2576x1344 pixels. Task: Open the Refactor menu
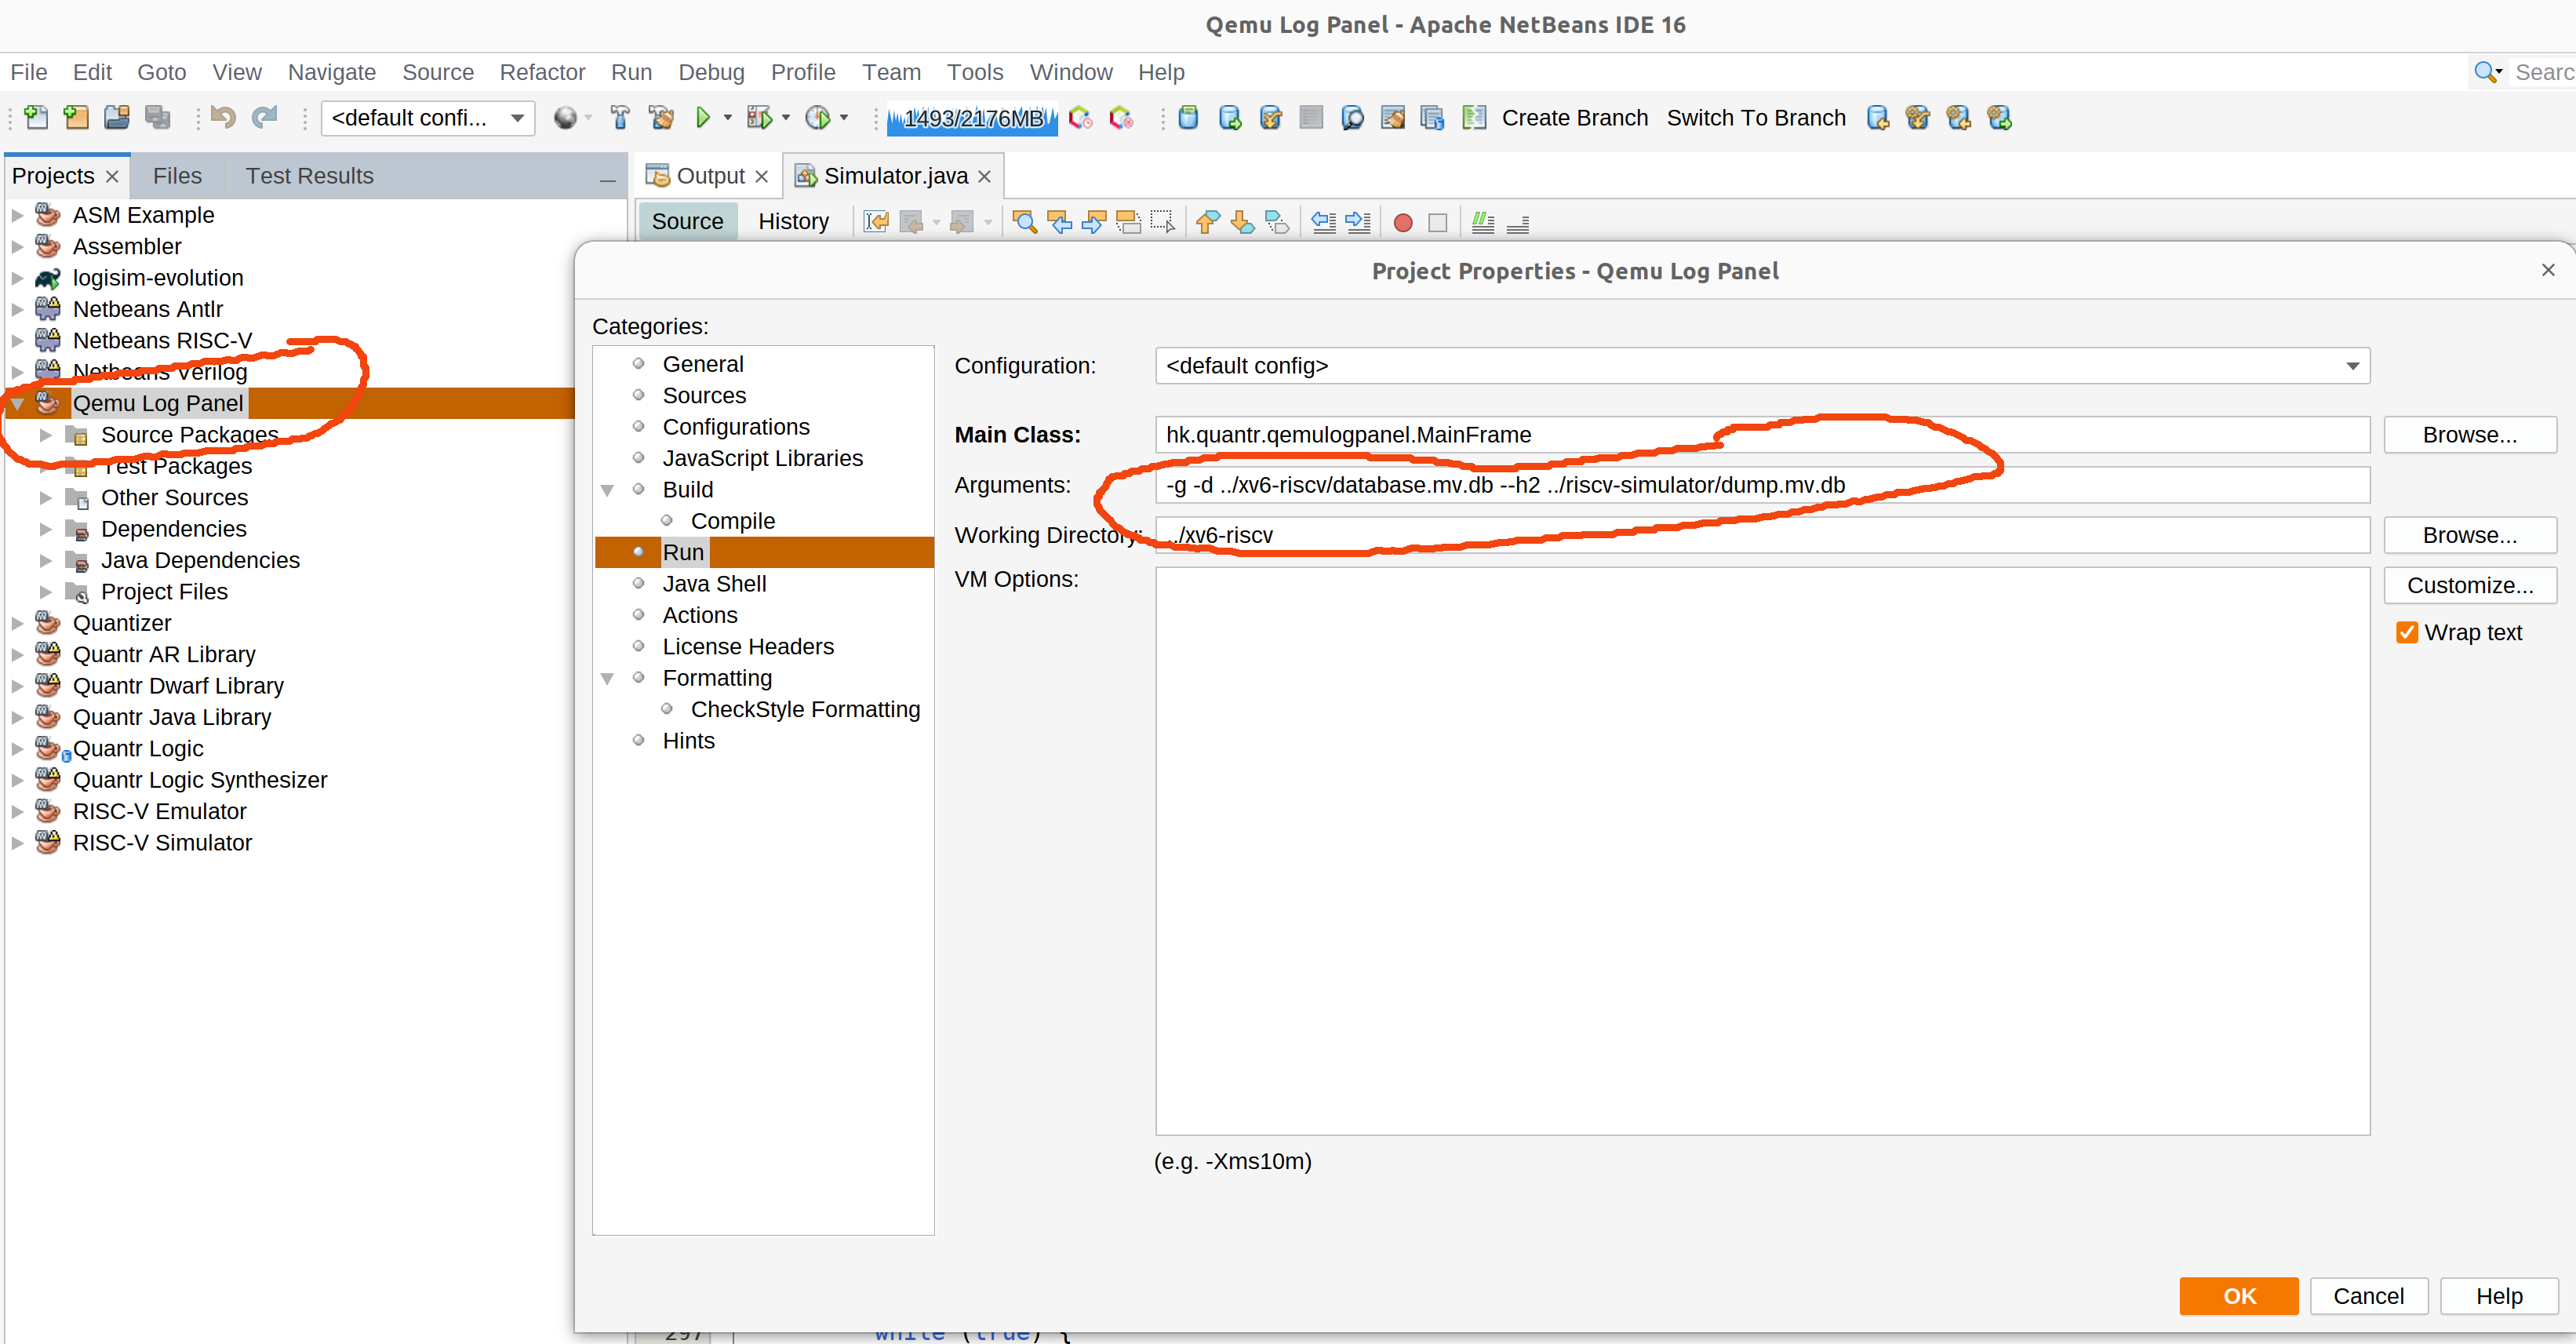pos(542,72)
